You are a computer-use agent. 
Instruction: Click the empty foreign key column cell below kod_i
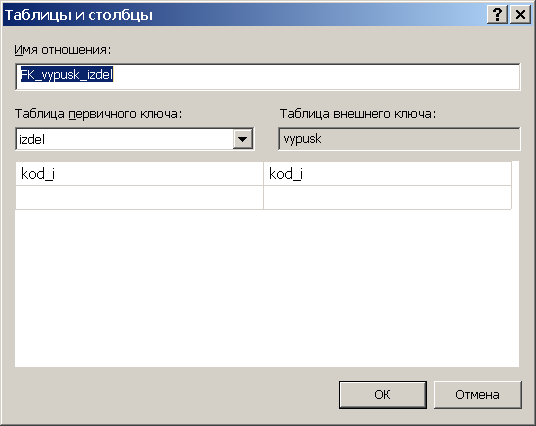[x=387, y=197]
